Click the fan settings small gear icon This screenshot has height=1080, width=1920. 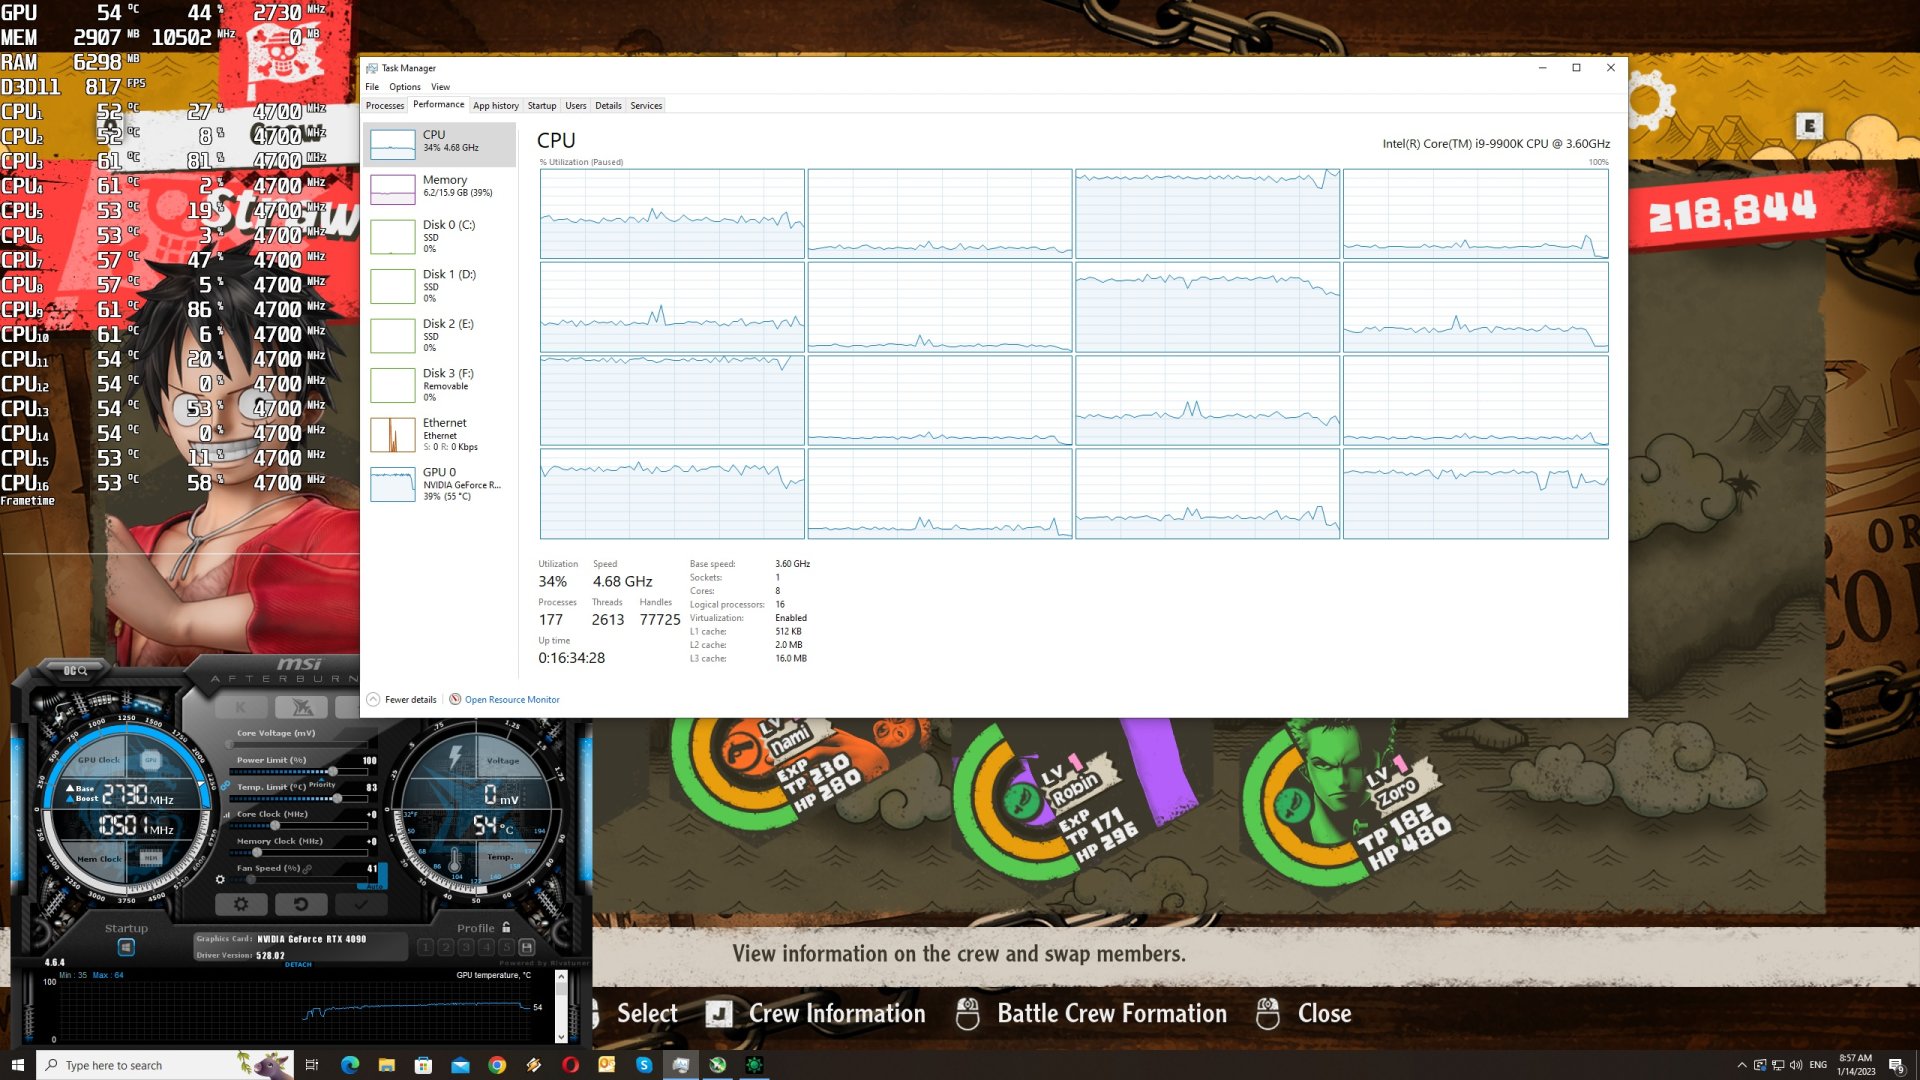(220, 880)
